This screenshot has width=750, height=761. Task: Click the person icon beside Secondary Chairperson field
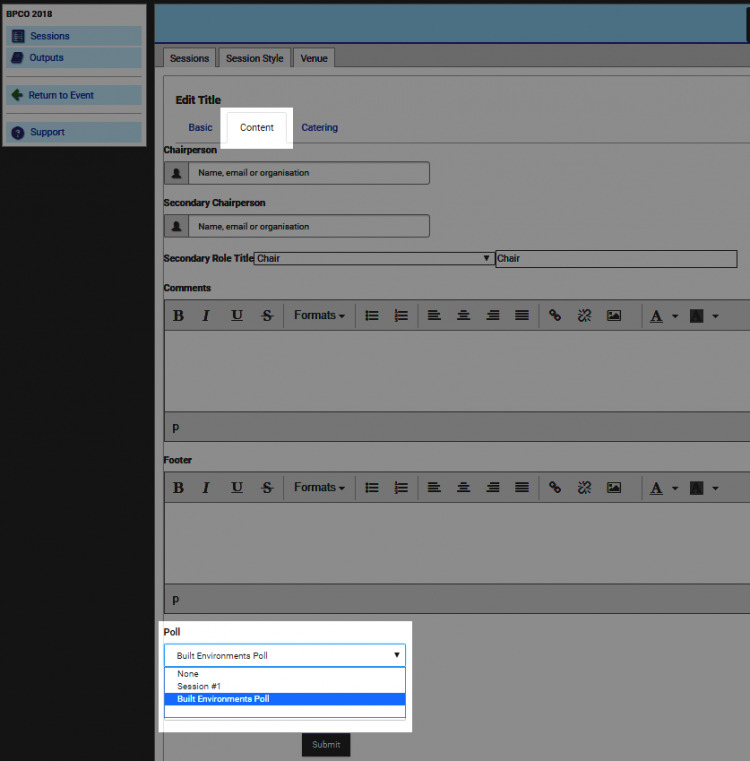click(176, 226)
